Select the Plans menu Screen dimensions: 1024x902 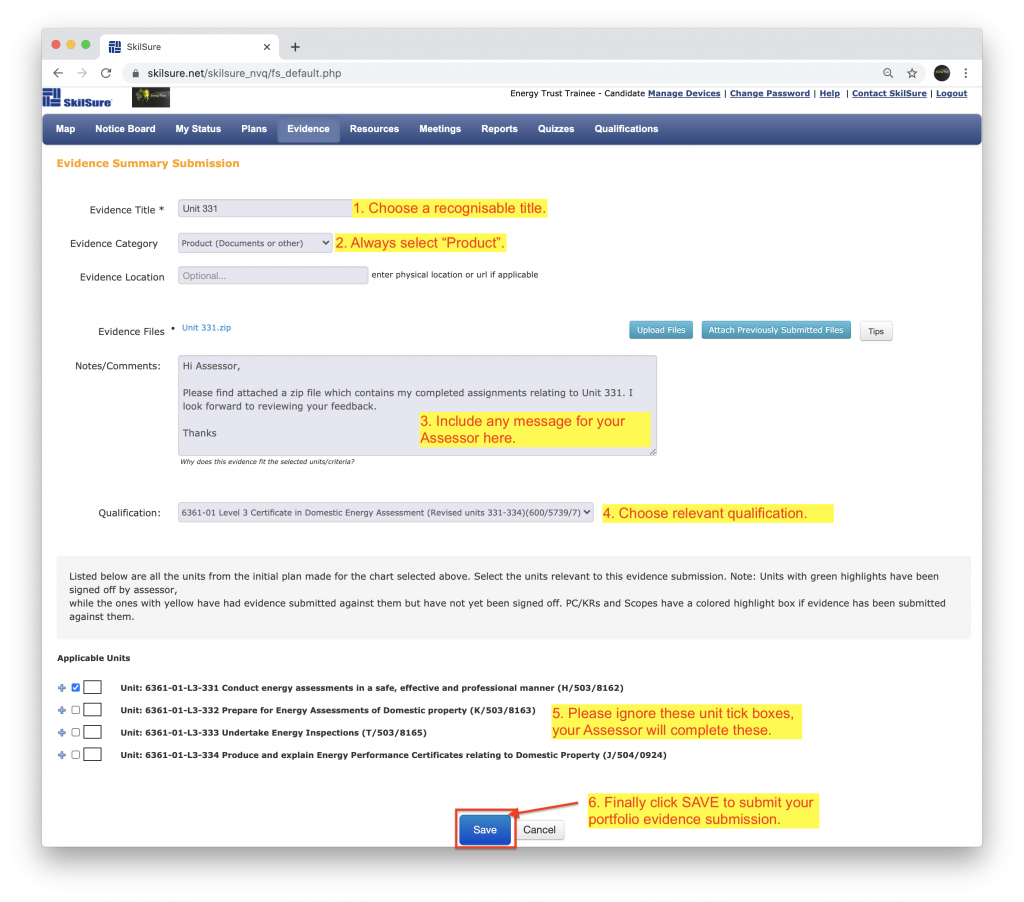[254, 129]
